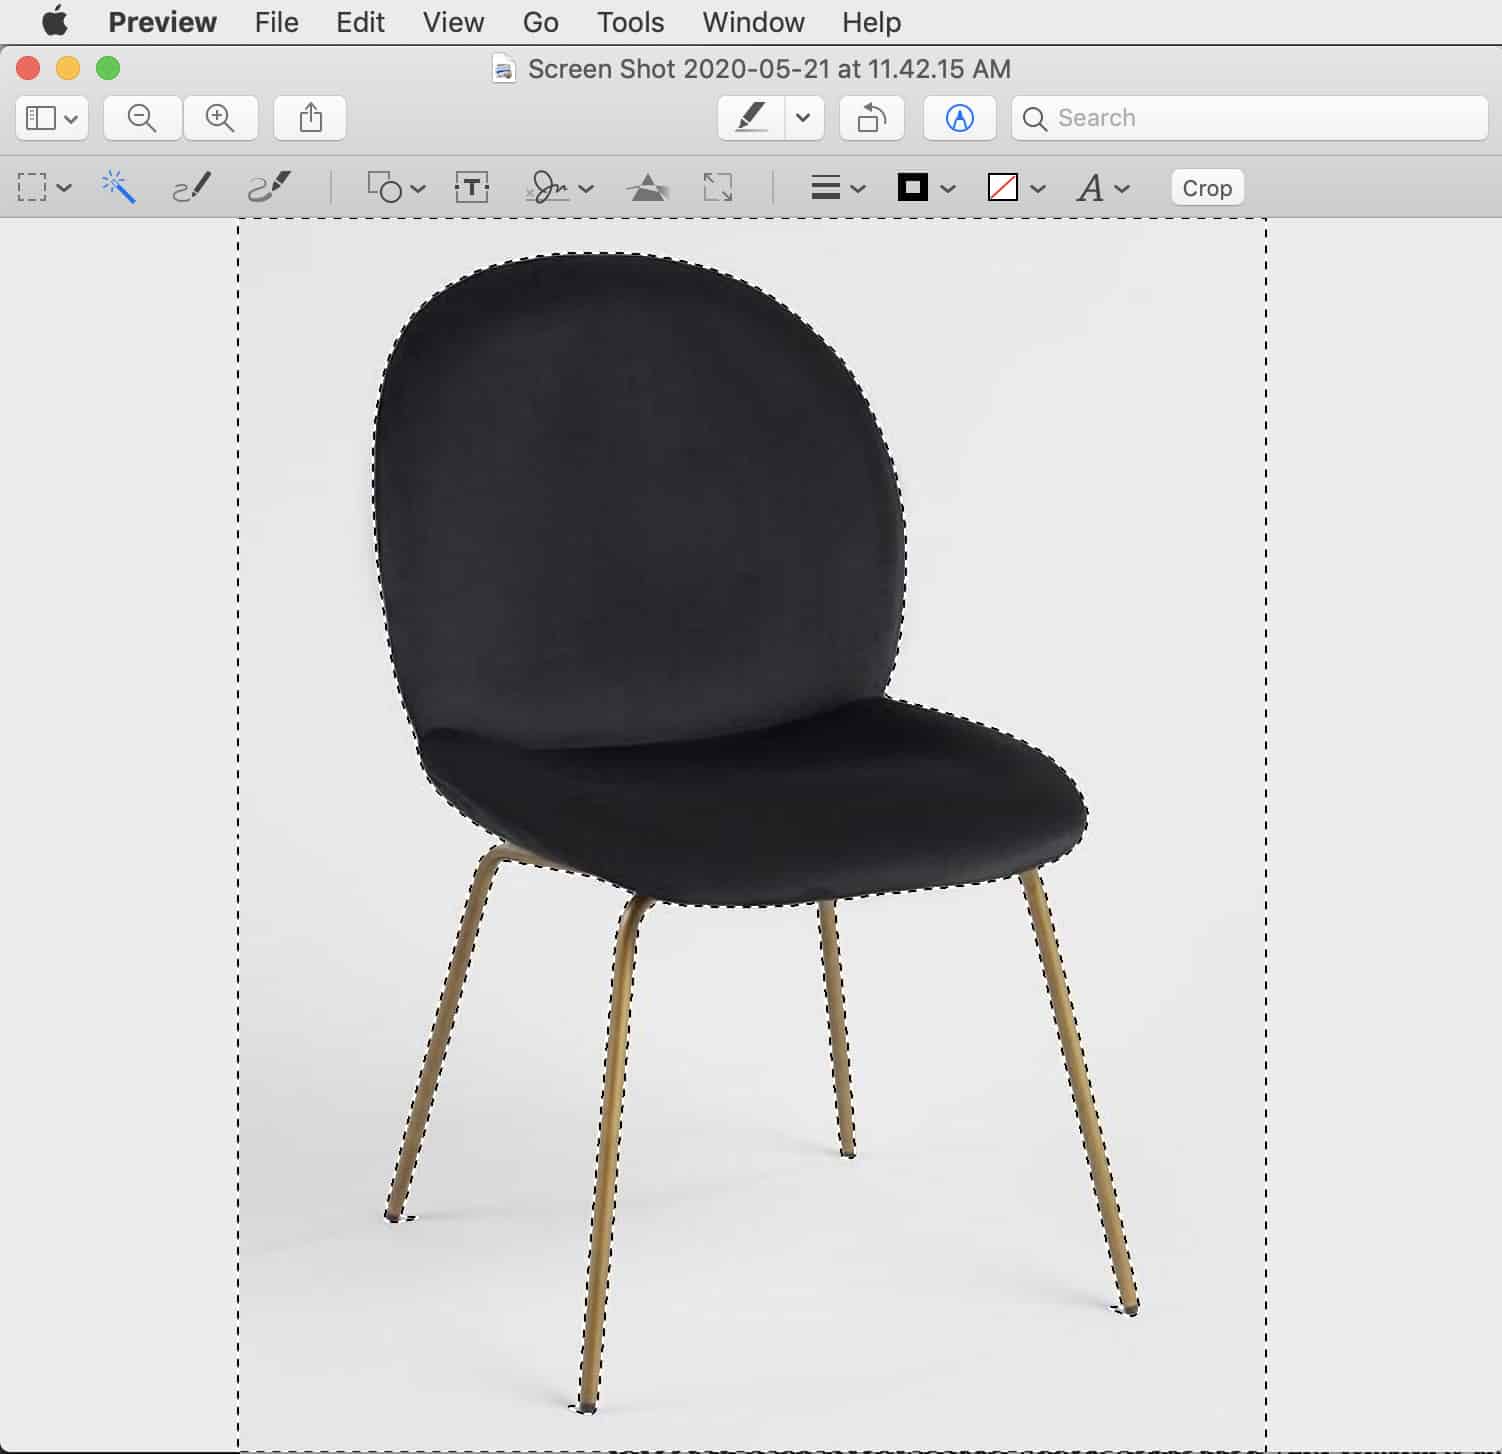Zoom in with the magnifier plus icon
Screen dimensions: 1502x1454
pos(220,118)
